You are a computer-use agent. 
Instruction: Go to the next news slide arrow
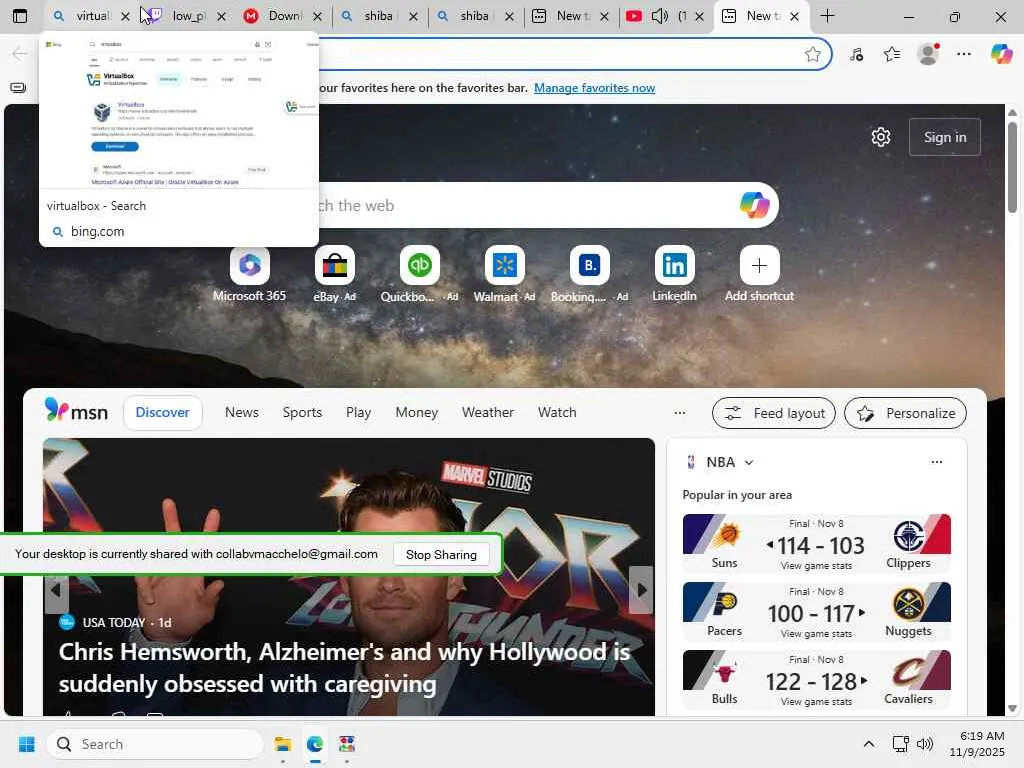(x=641, y=590)
